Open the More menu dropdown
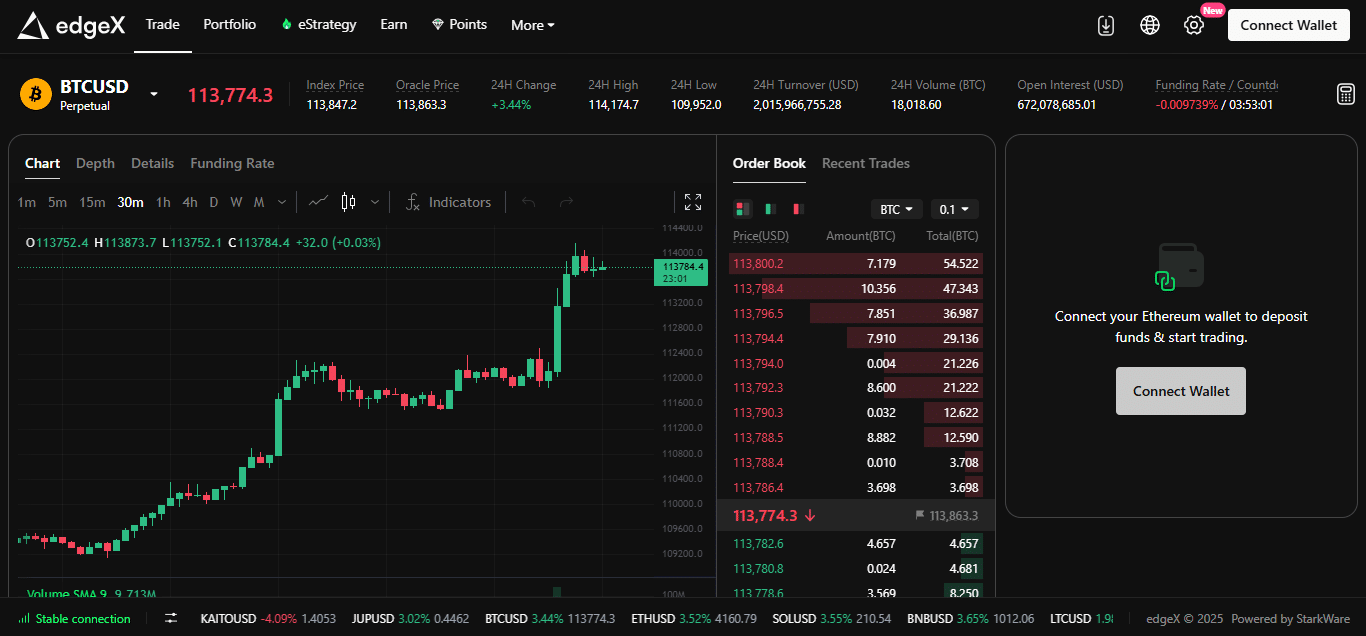 coord(533,25)
